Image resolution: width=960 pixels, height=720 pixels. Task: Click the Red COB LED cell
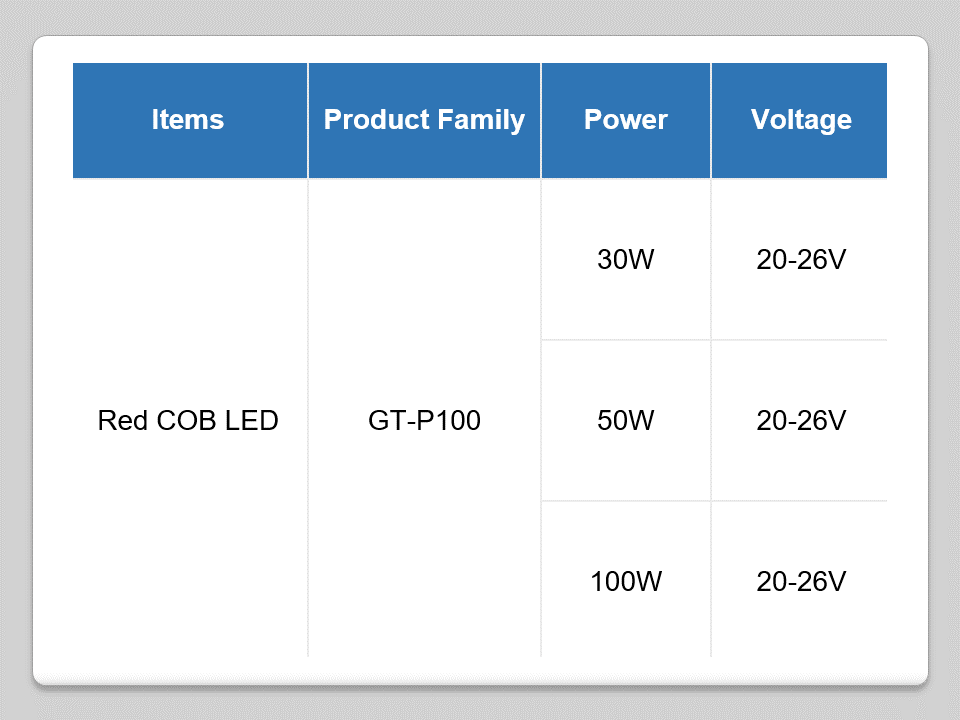[x=188, y=421]
